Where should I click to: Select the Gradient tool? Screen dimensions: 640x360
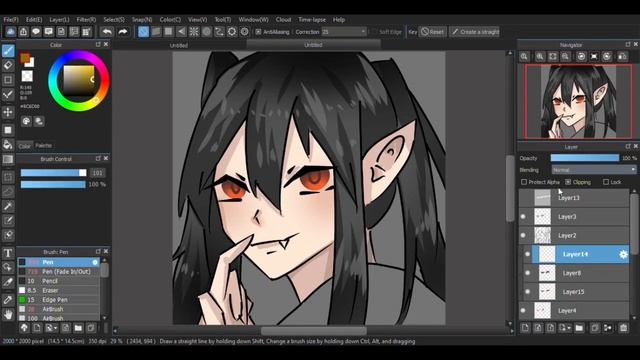point(8,159)
